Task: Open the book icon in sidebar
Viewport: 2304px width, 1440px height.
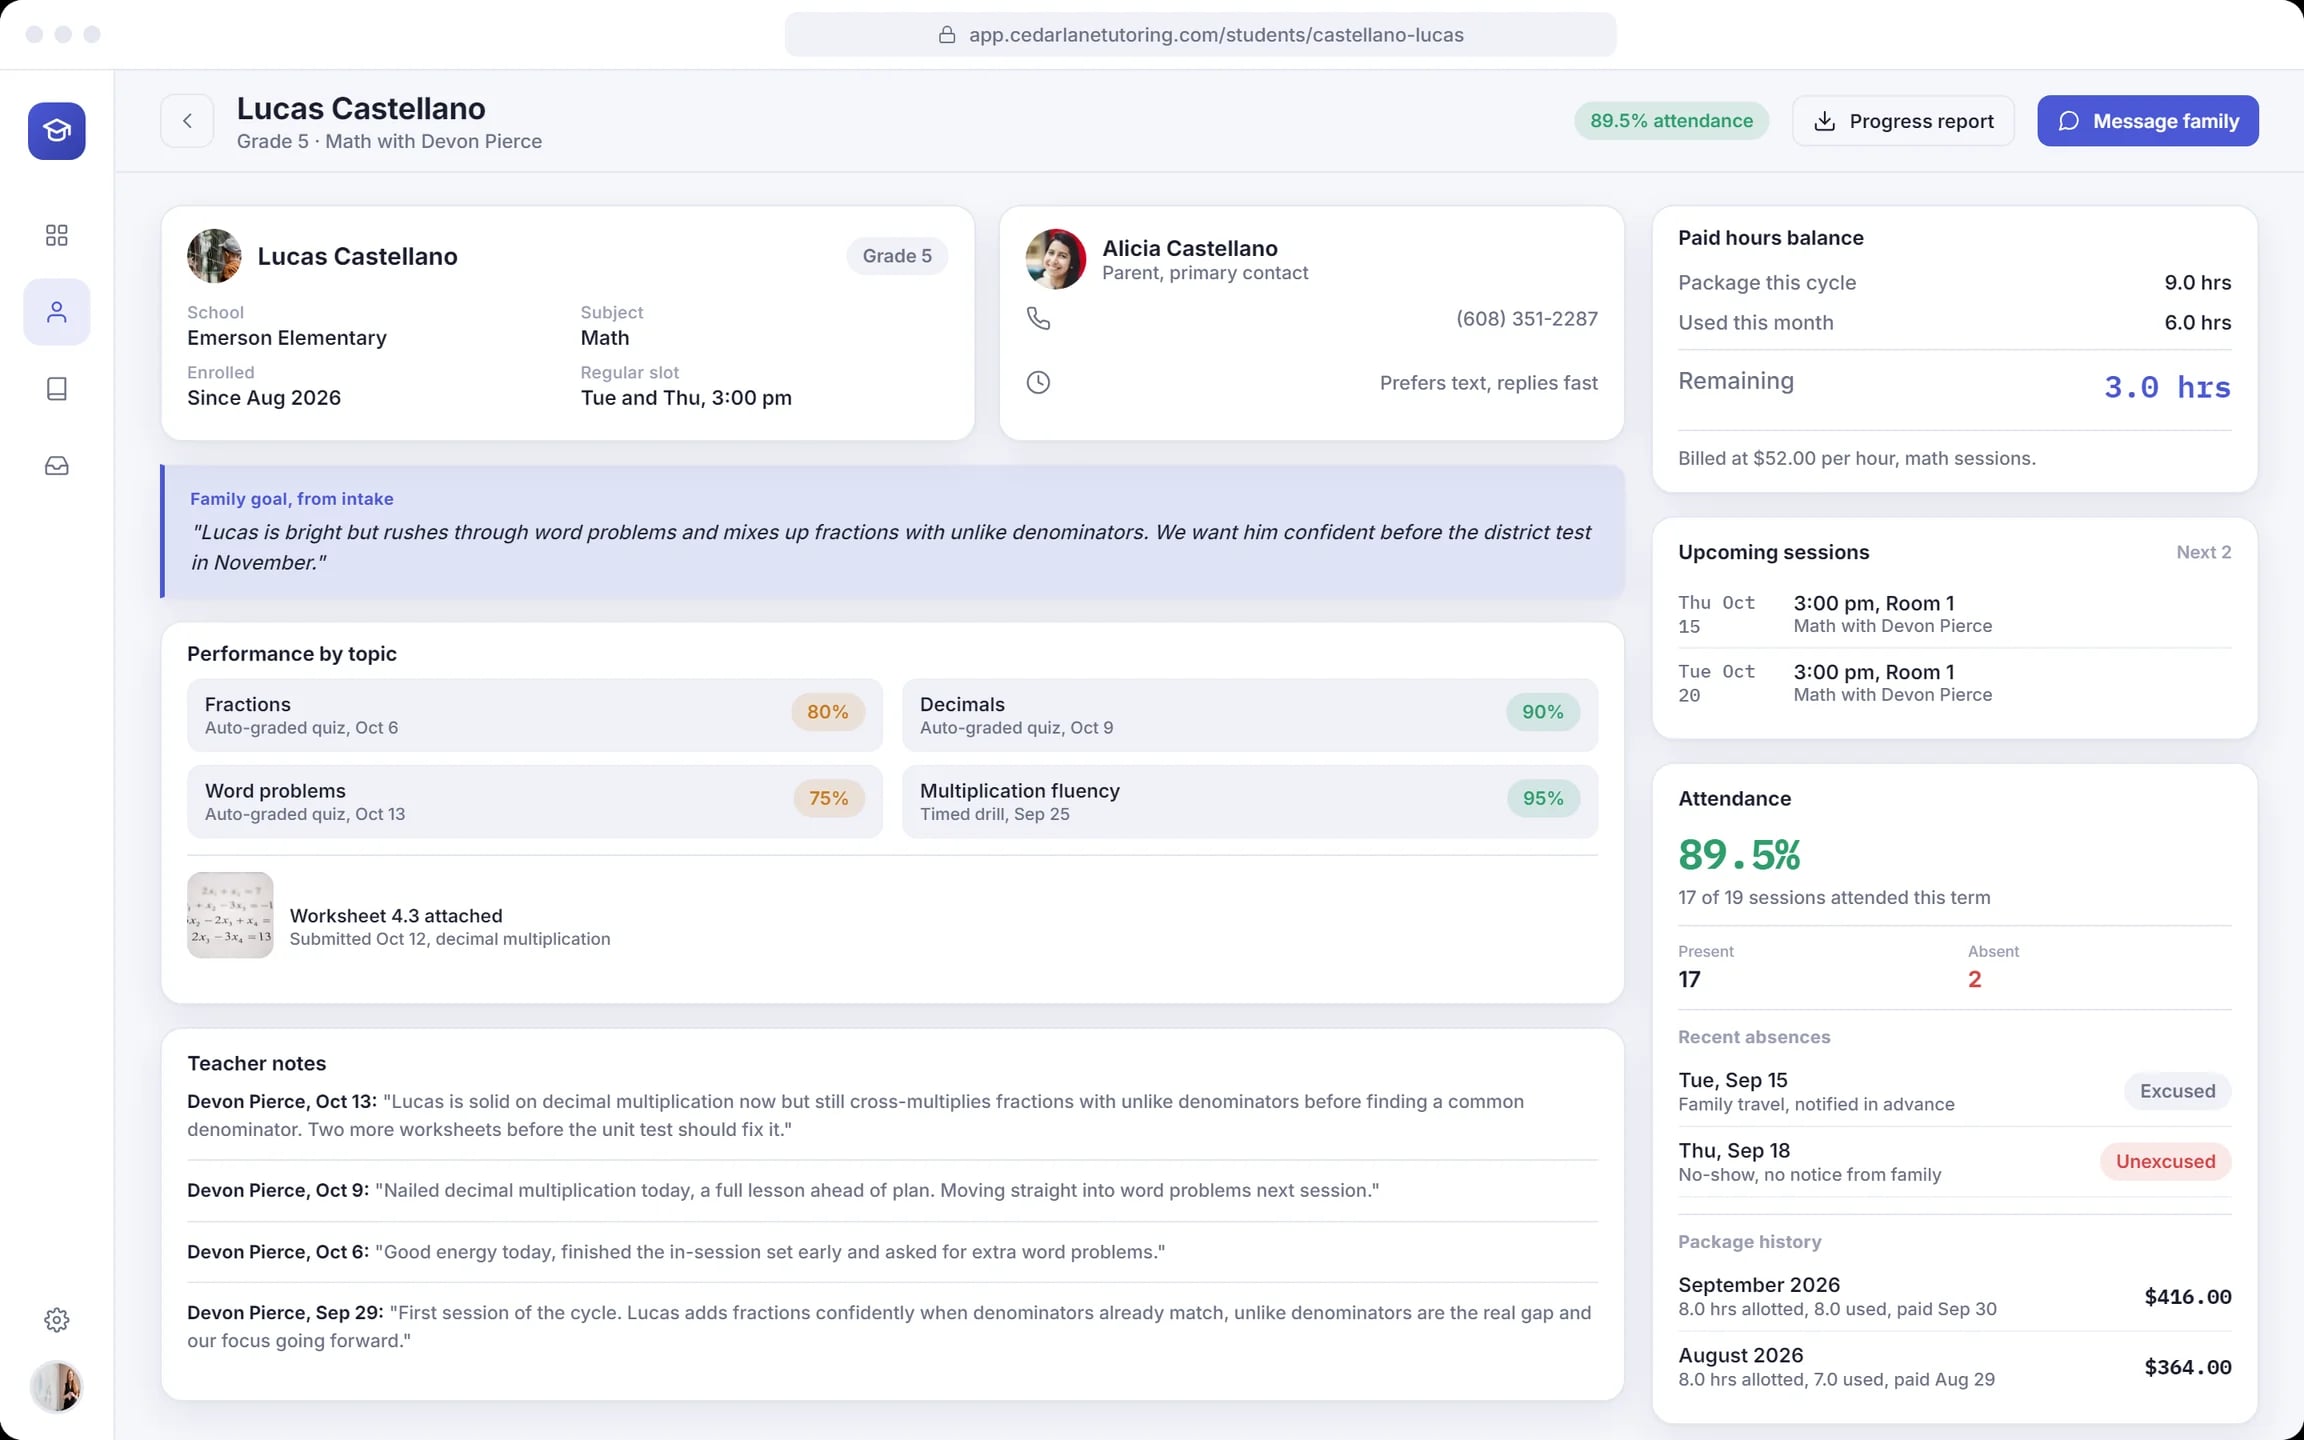Action: pos(56,389)
